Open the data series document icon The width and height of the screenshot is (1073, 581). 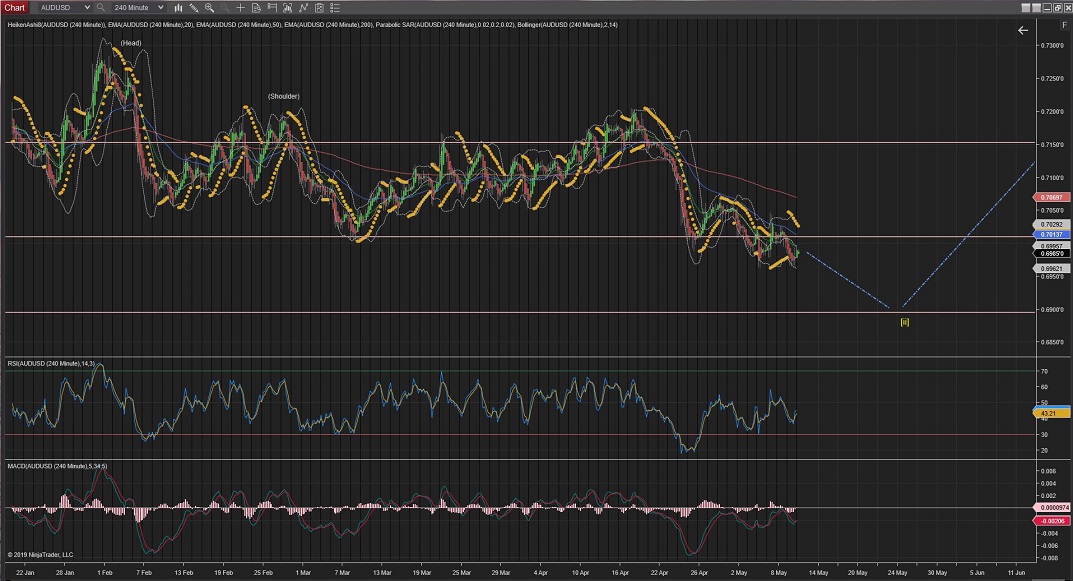pos(256,7)
